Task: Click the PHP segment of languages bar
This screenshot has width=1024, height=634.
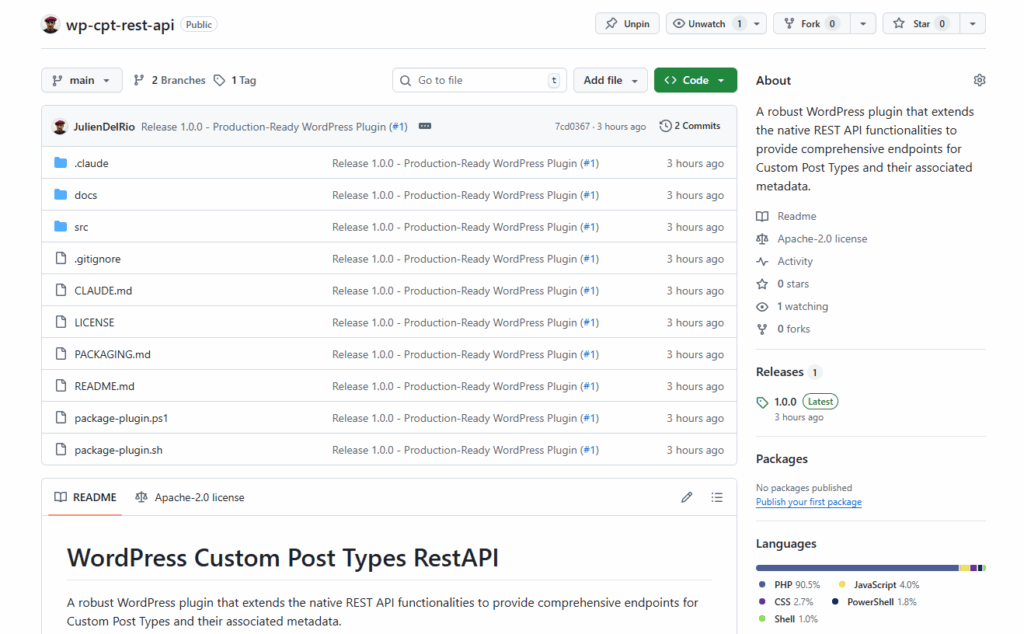Action: point(856,568)
